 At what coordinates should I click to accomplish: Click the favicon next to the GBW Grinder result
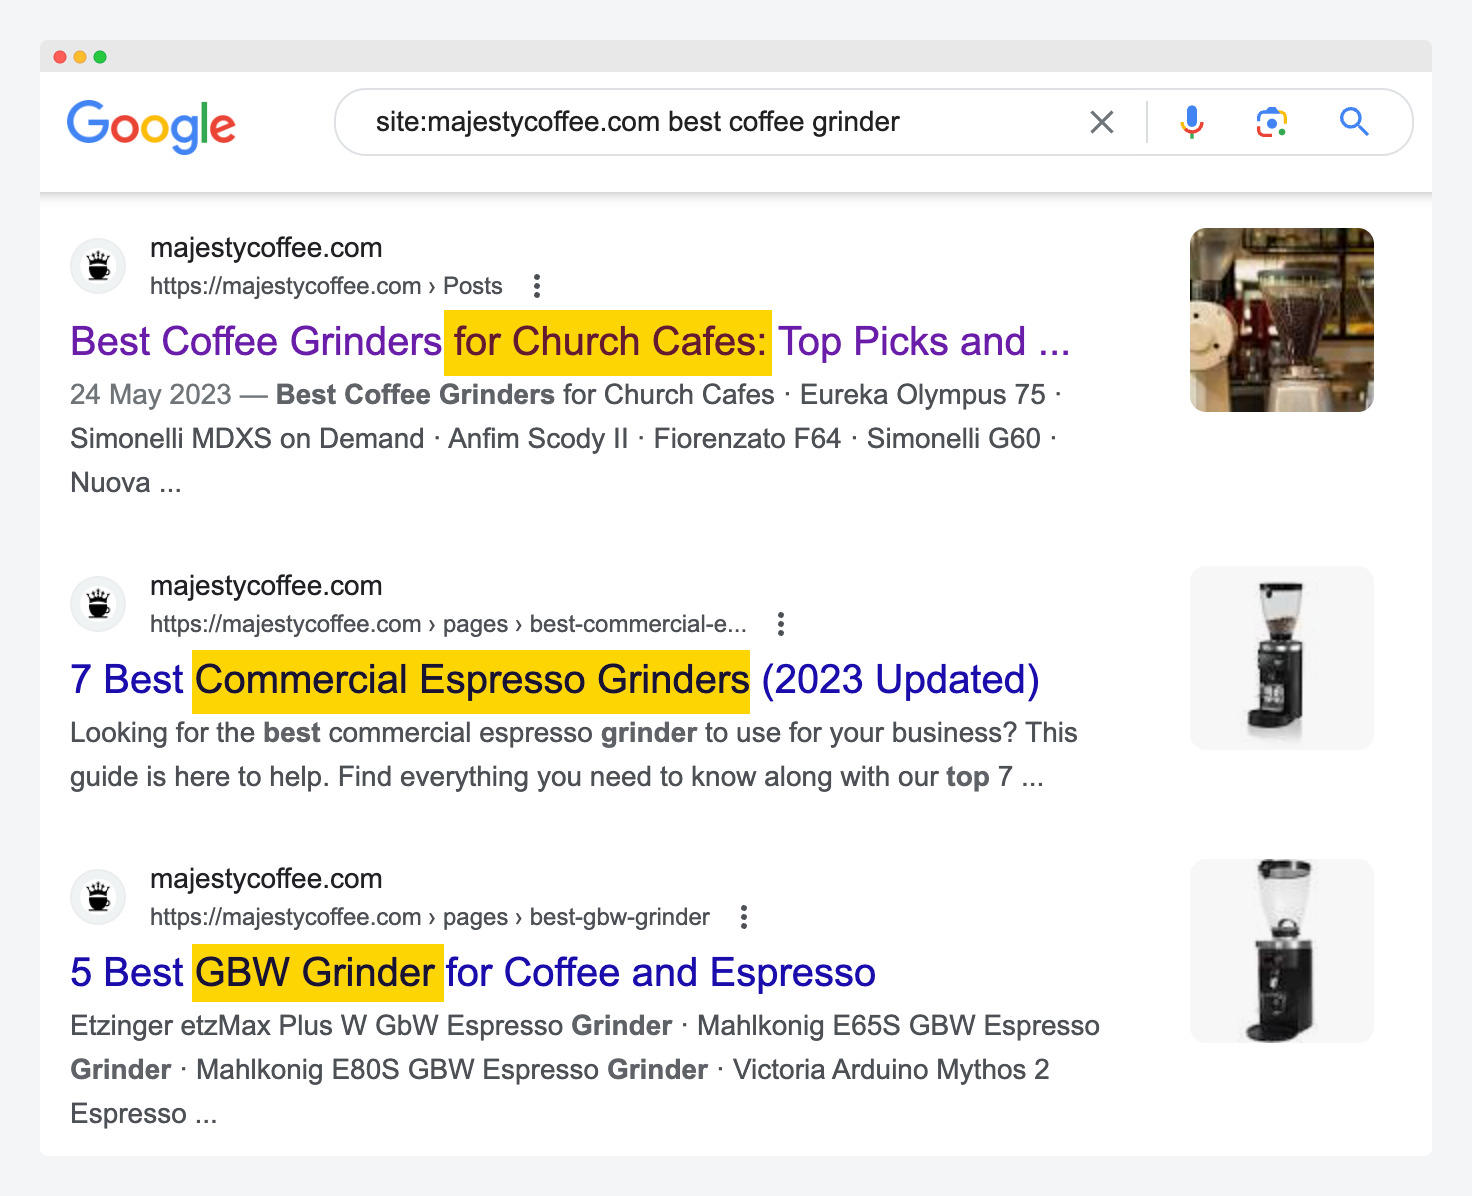pyautogui.click(x=97, y=896)
